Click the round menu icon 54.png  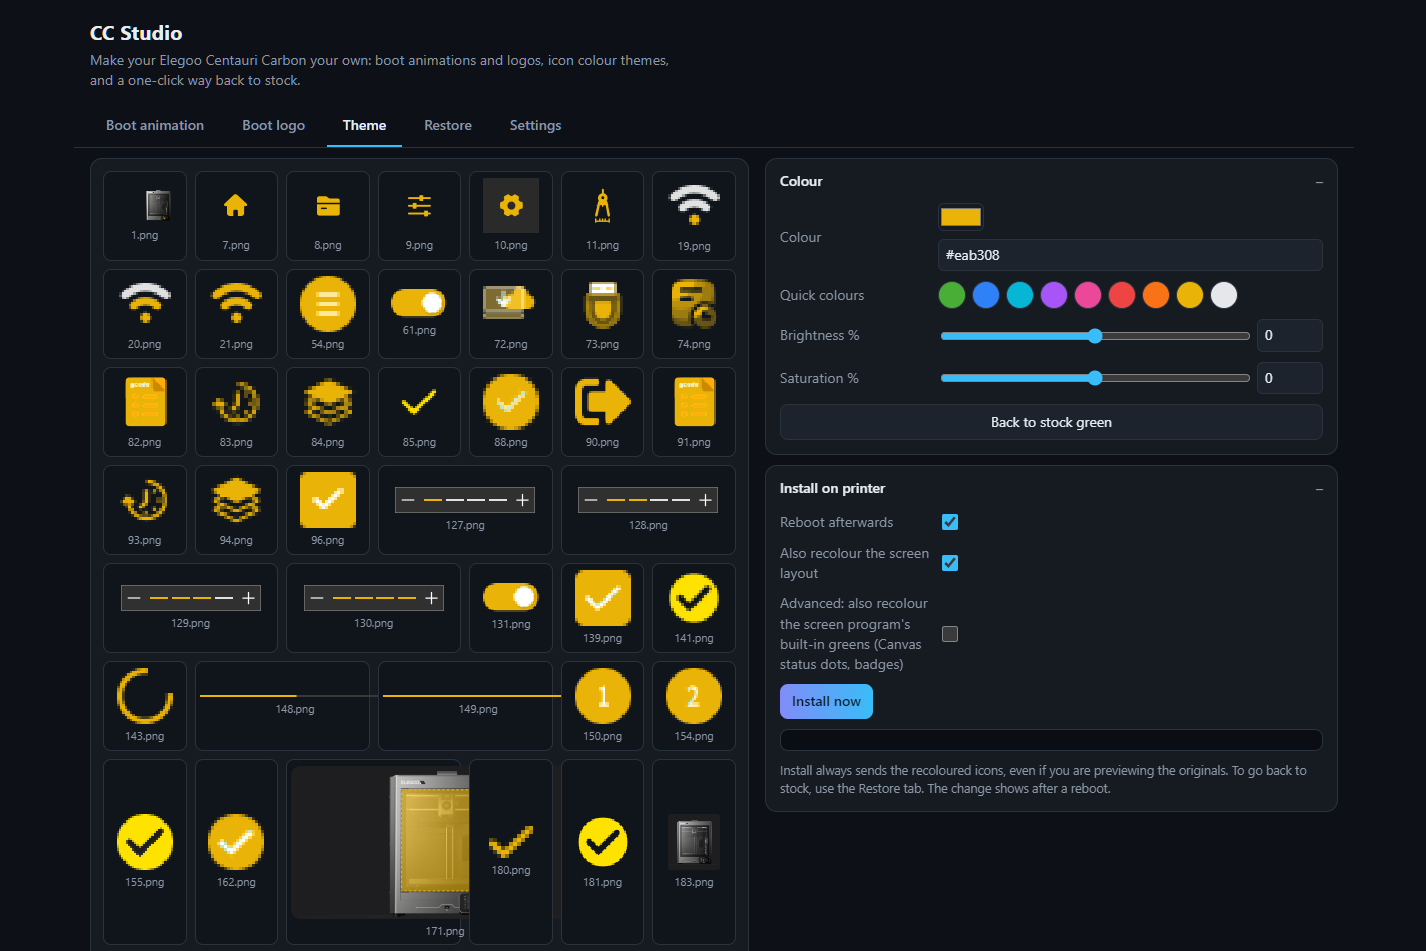click(x=328, y=314)
